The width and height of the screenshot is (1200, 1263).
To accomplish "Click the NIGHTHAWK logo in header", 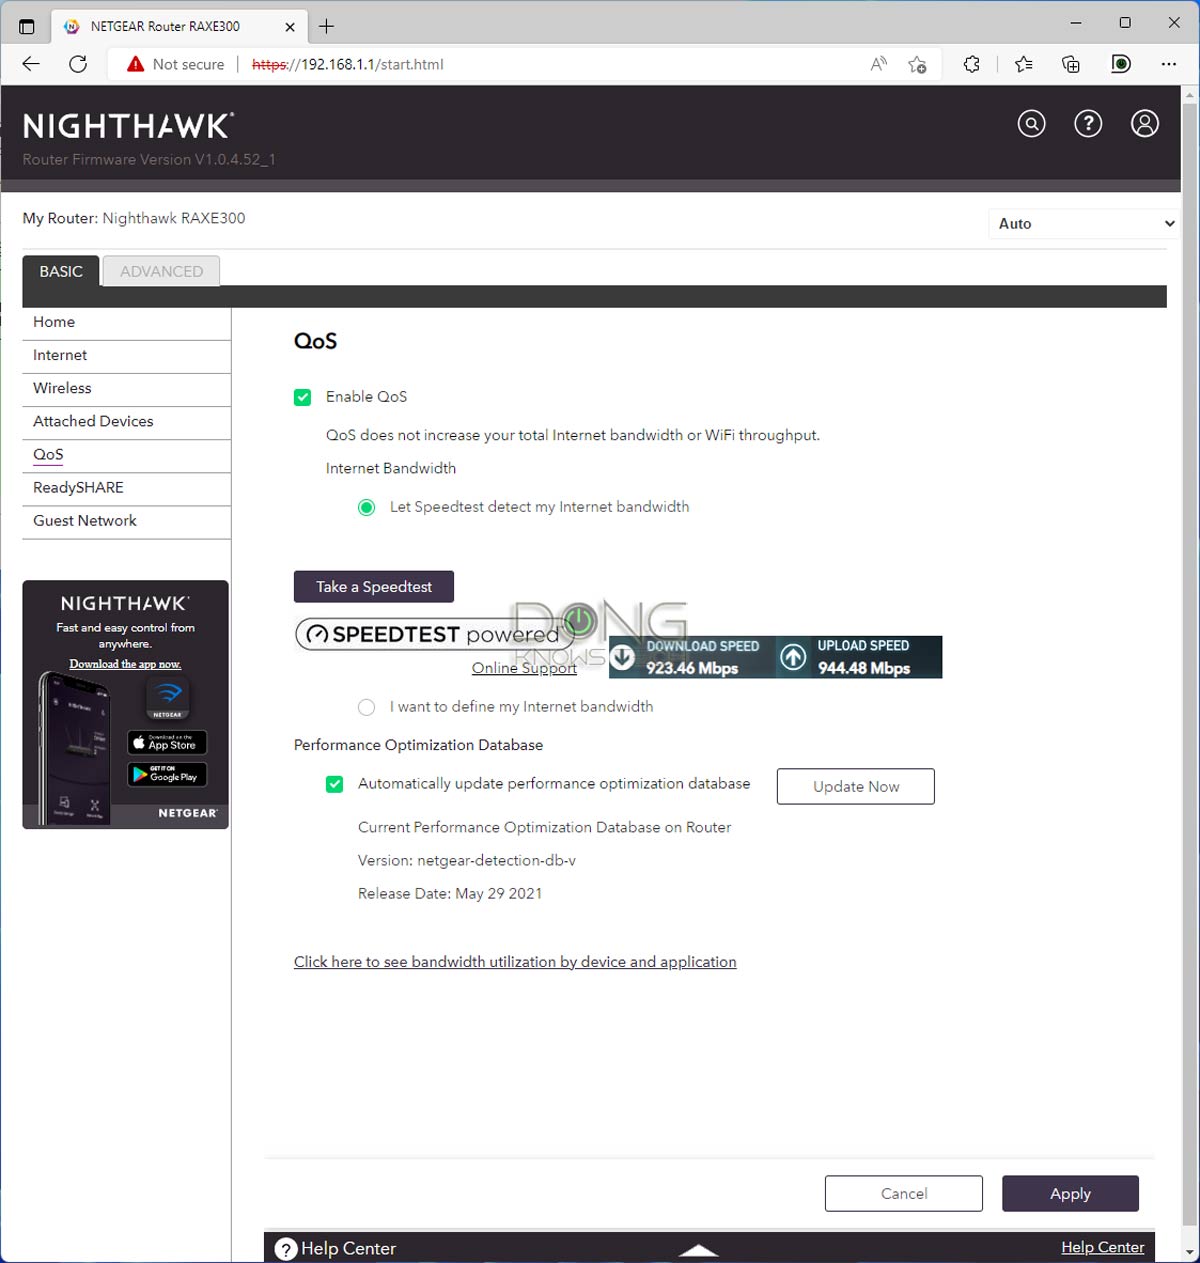I will [x=128, y=126].
